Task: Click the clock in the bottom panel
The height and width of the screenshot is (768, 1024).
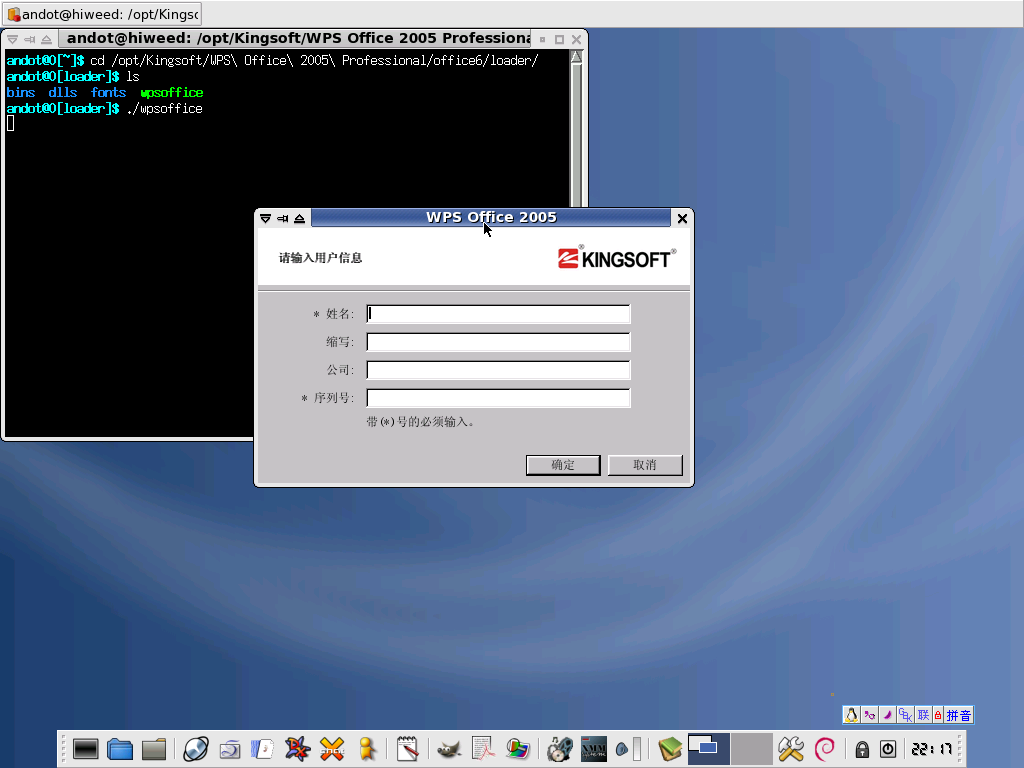Action: (932, 749)
